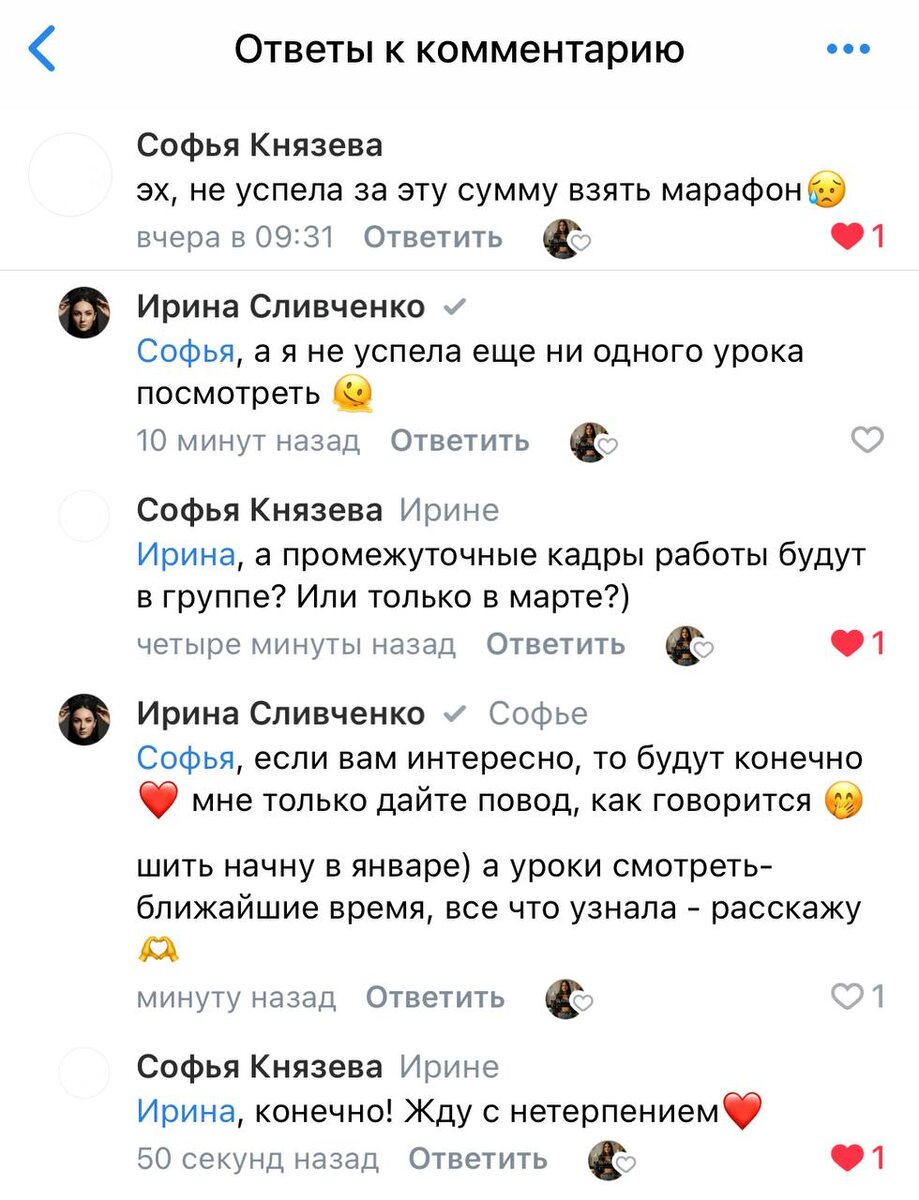Tap the Ответы к комментарию header title
The image size is (919, 1200).
(459, 48)
